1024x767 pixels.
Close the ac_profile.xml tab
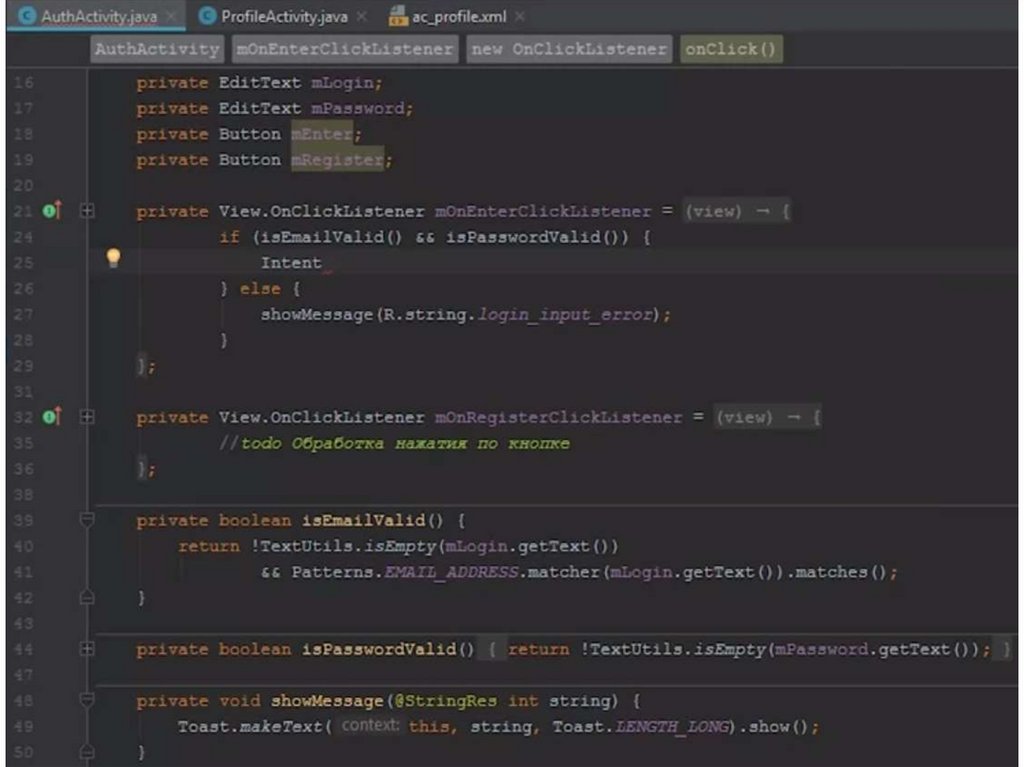[x=520, y=17]
